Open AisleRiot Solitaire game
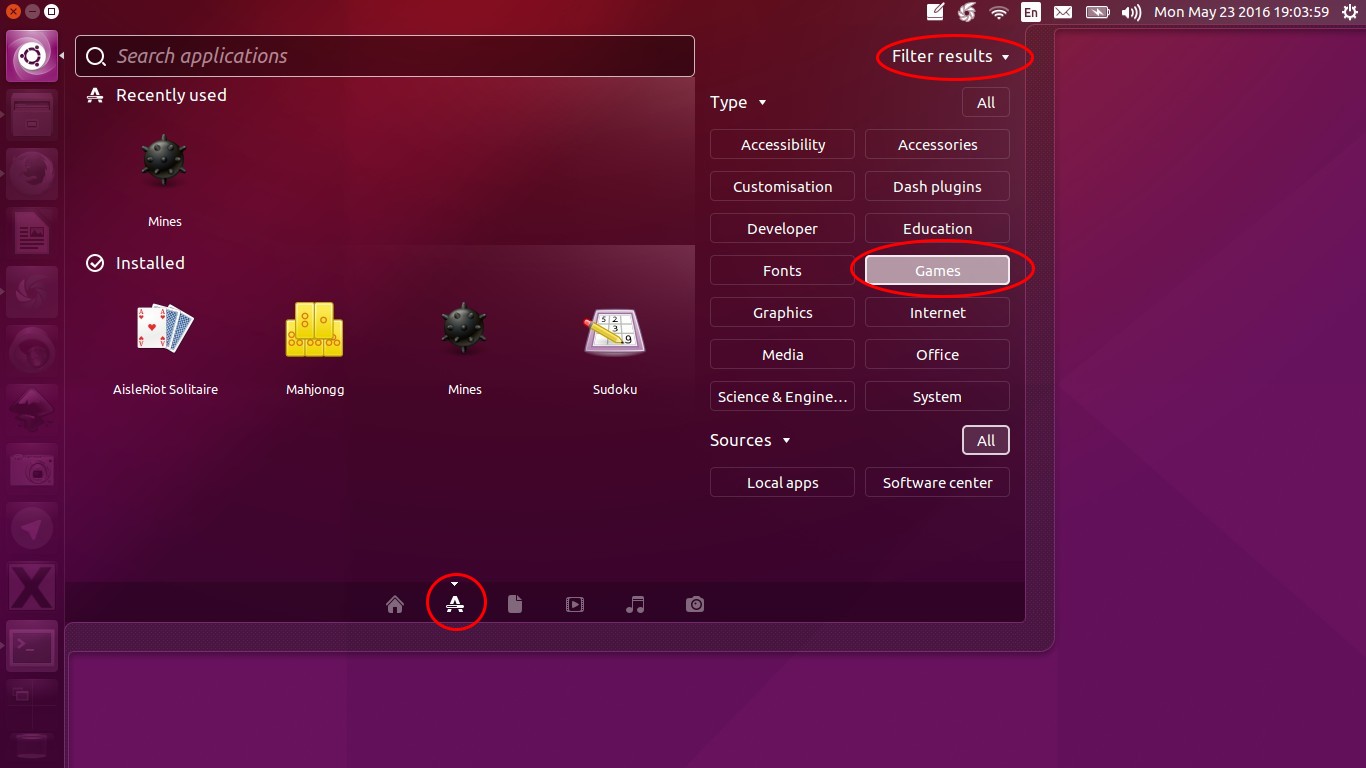 165,348
